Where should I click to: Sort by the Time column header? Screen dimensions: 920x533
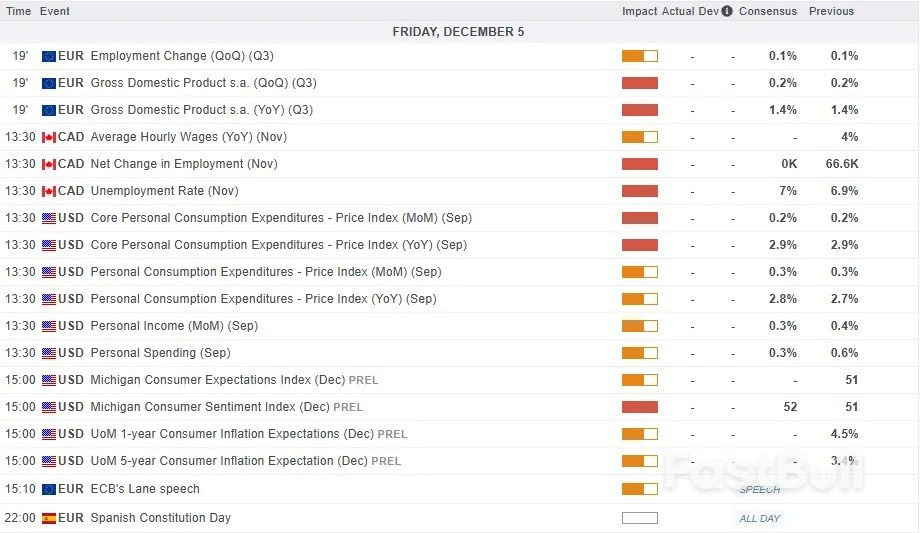(x=18, y=11)
